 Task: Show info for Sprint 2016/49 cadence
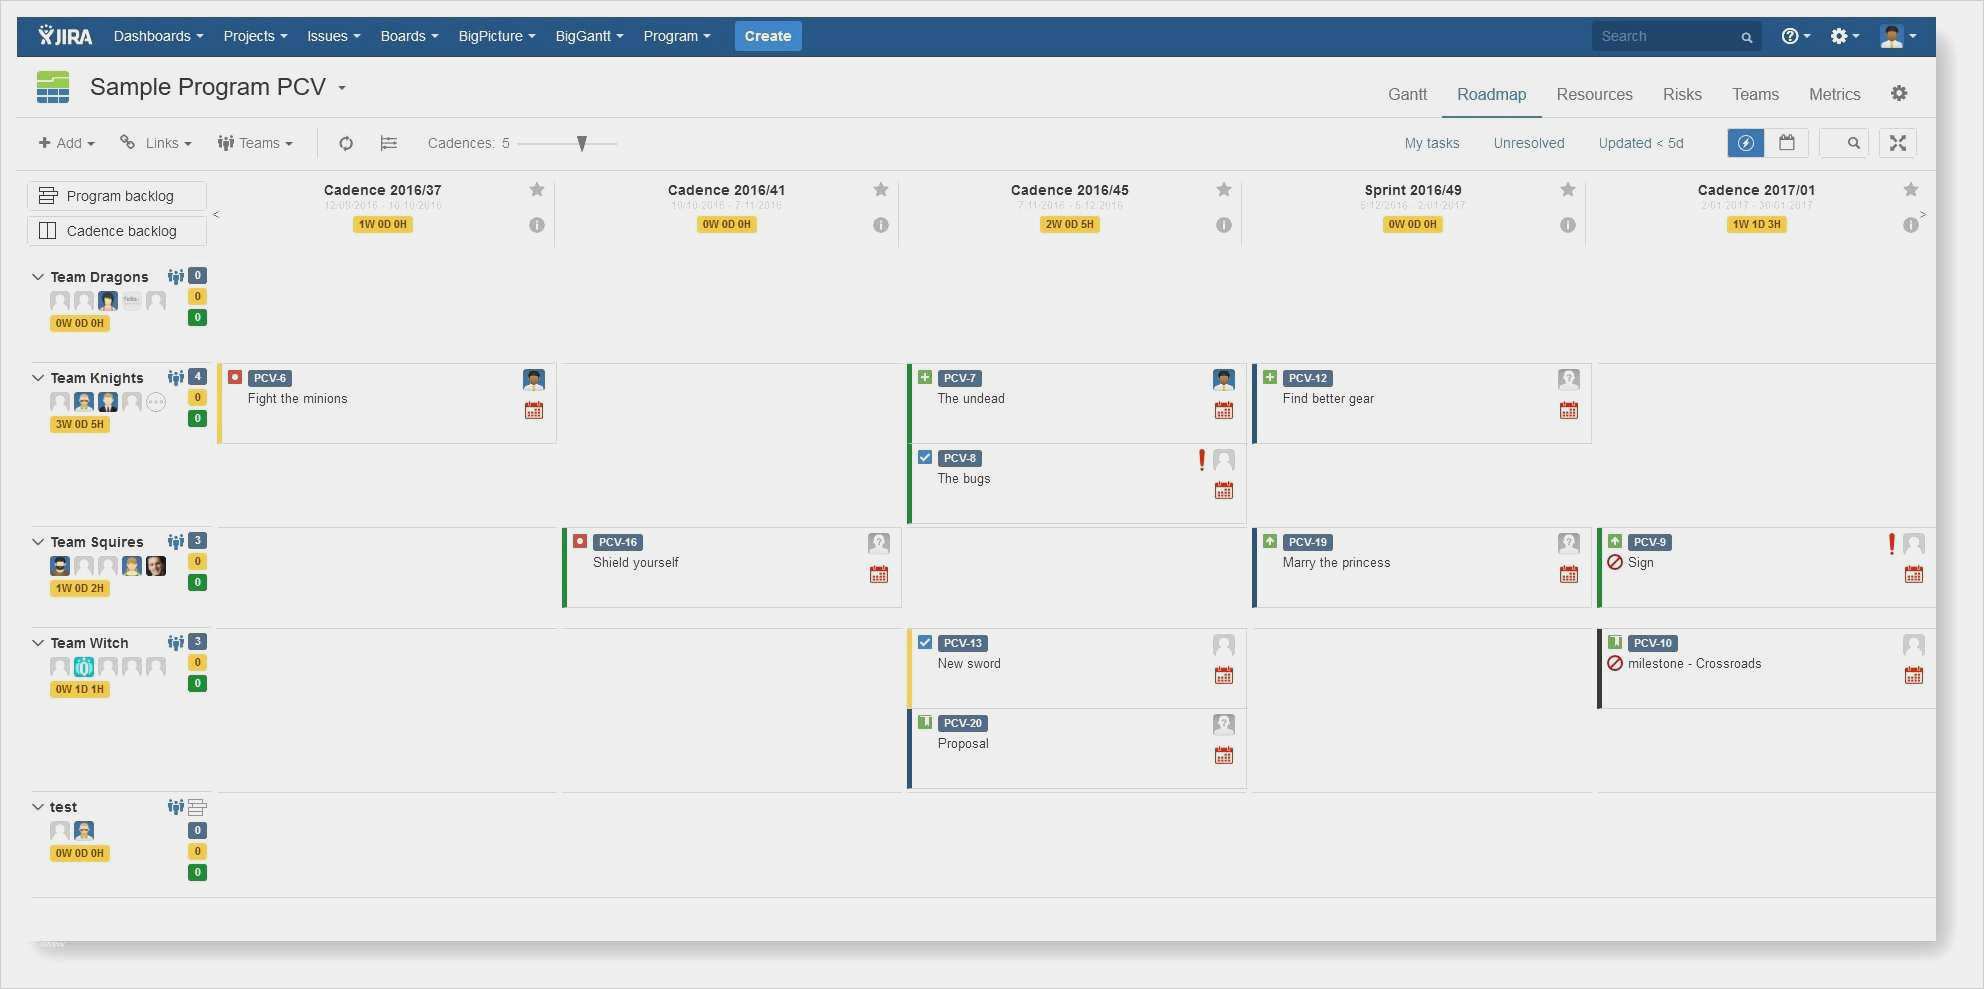pyautogui.click(x=1567, y=225)
